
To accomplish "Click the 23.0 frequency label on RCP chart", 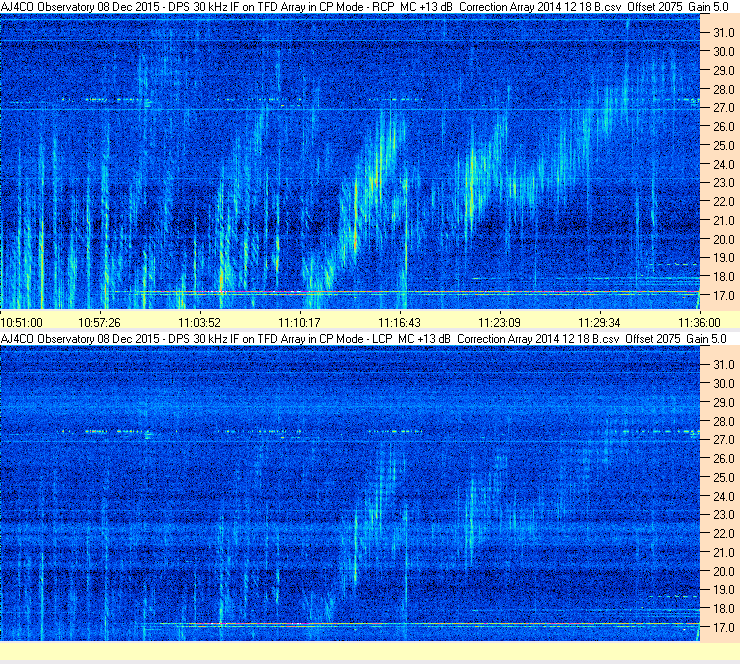I will tap(723, 183).
